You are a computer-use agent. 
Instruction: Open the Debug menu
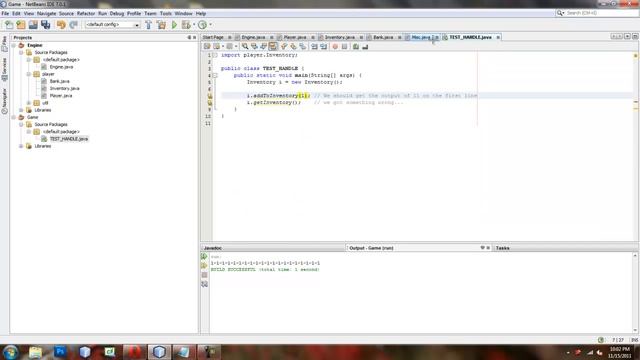tap(117, 13)
